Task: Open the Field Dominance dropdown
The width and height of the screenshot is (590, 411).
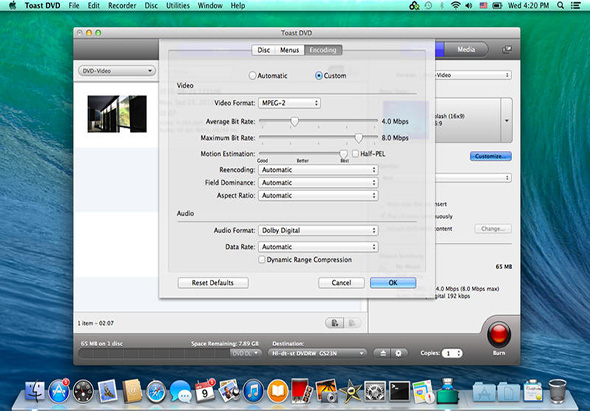Action: coord(318,183)
